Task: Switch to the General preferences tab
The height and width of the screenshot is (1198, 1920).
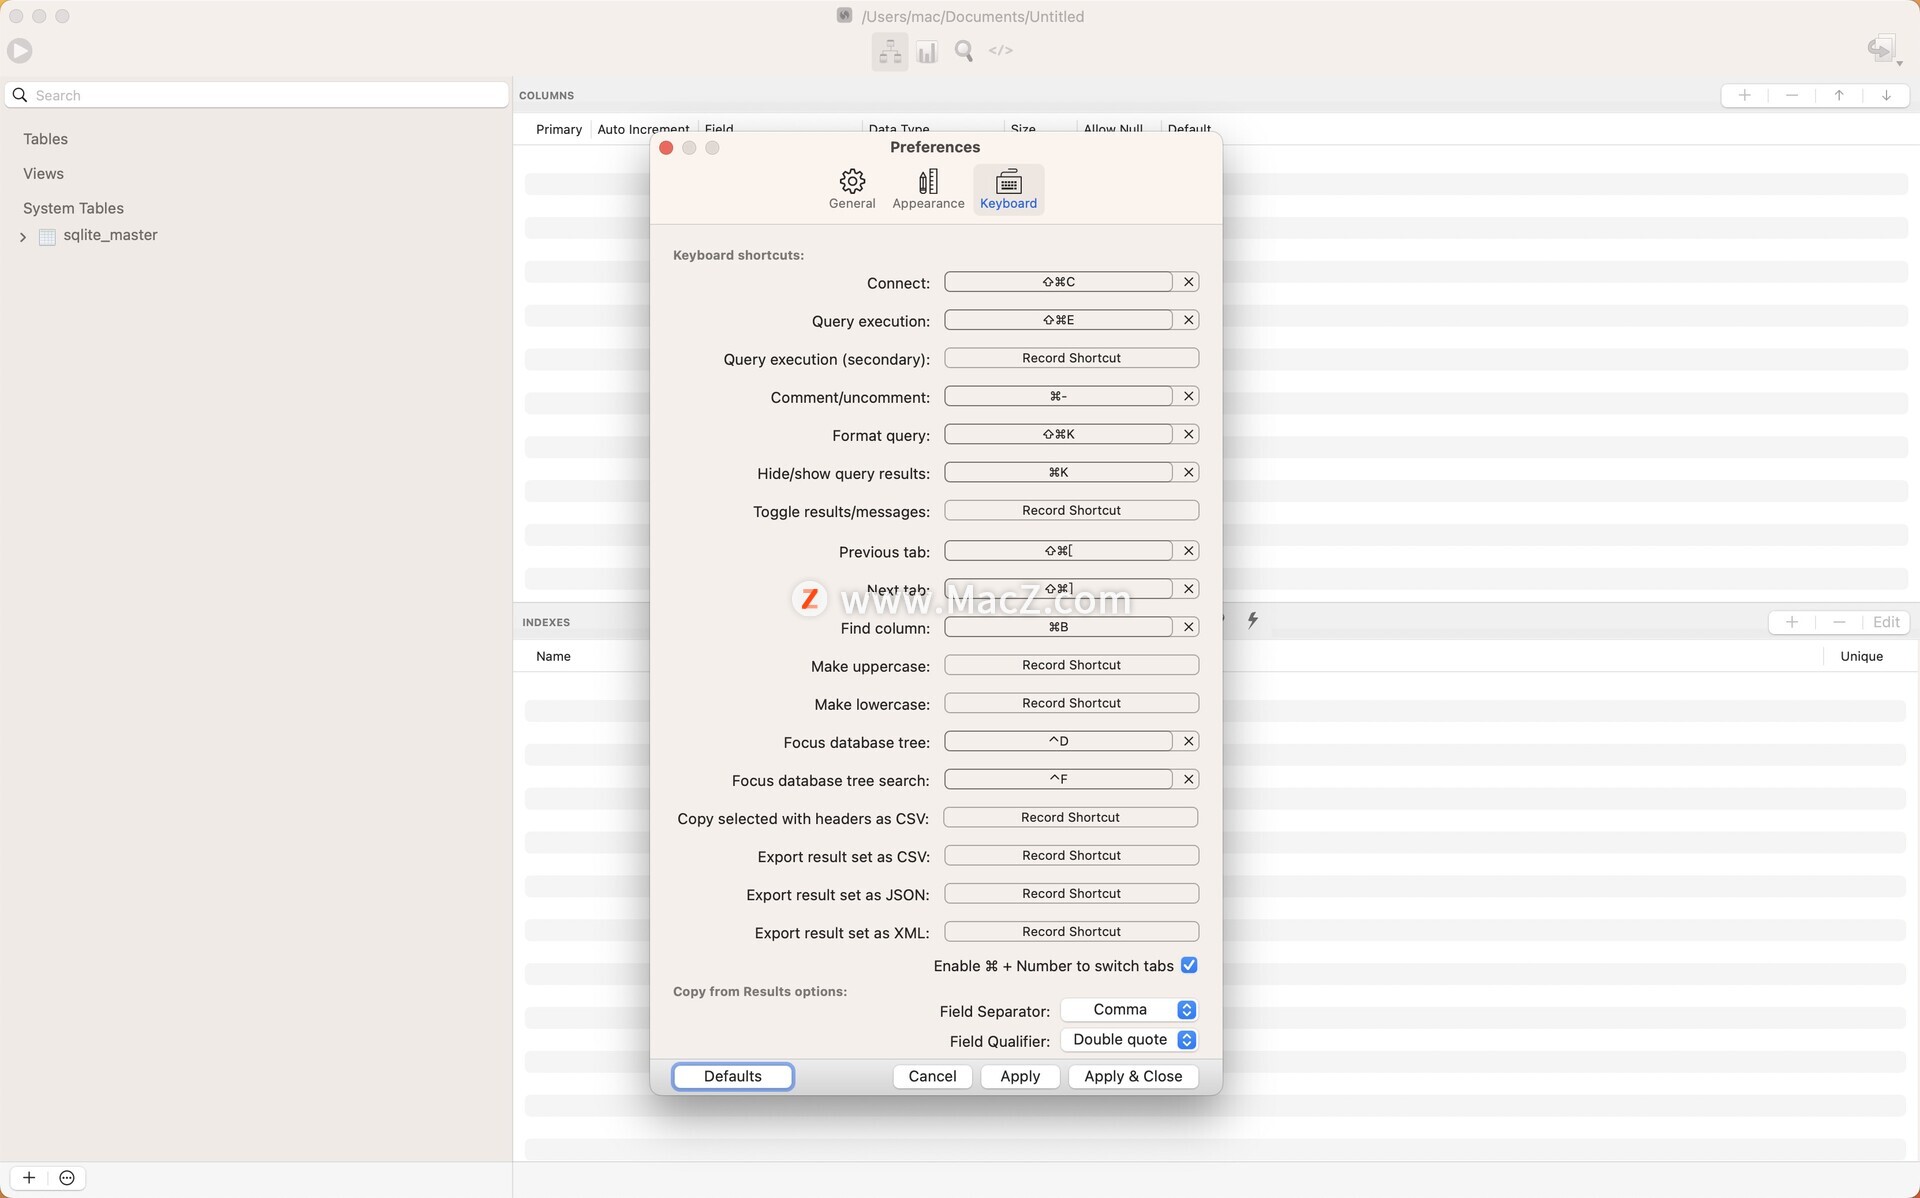Action: [852, 189]
